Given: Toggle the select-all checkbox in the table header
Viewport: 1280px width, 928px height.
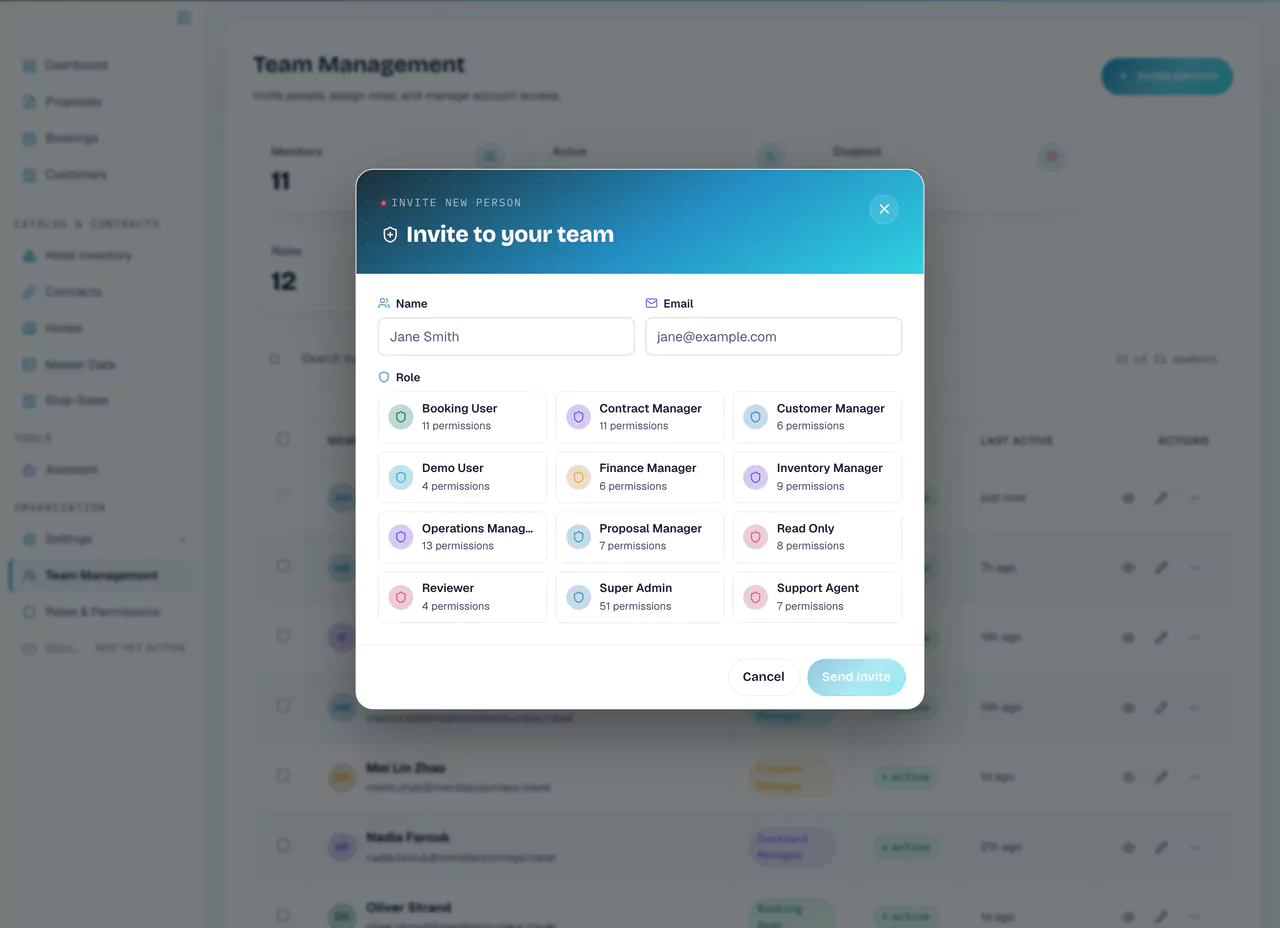Looking at the screenshot, I should pyautogui.click(x=283, y=439).
